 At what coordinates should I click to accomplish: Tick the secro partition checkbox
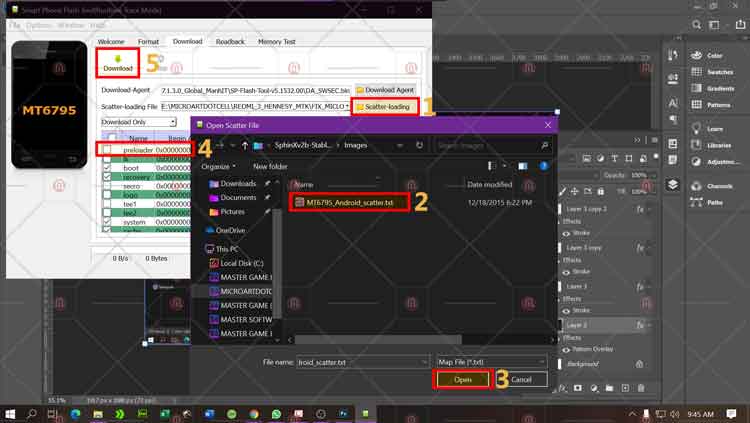tap(107, 186)
